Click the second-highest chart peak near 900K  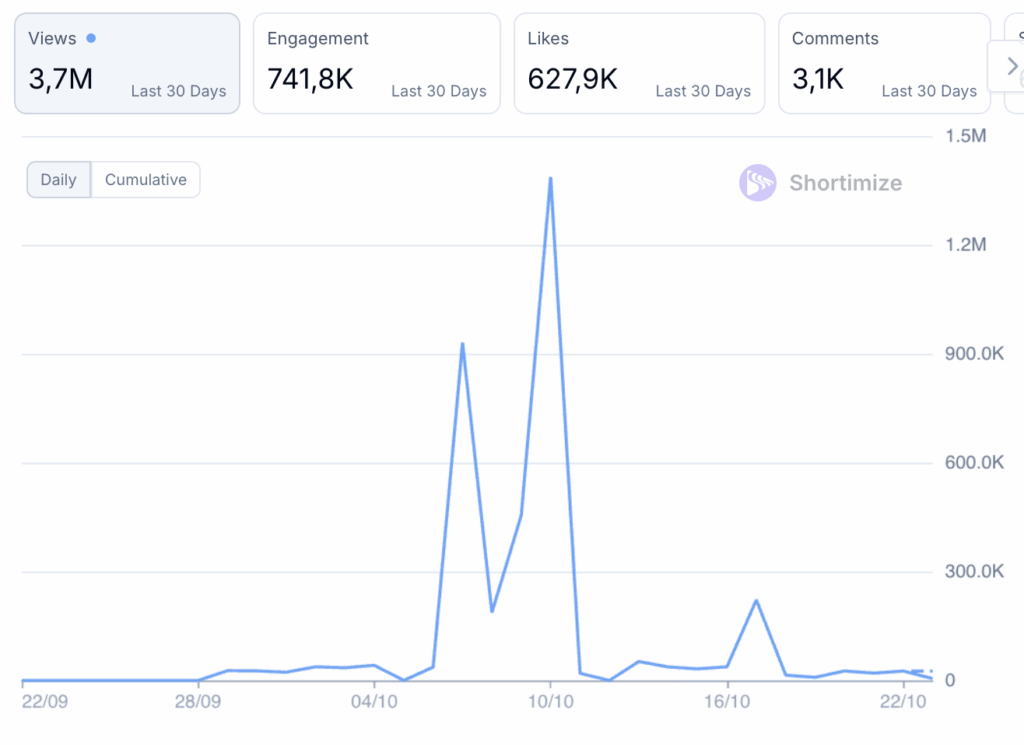pos(462,344)
